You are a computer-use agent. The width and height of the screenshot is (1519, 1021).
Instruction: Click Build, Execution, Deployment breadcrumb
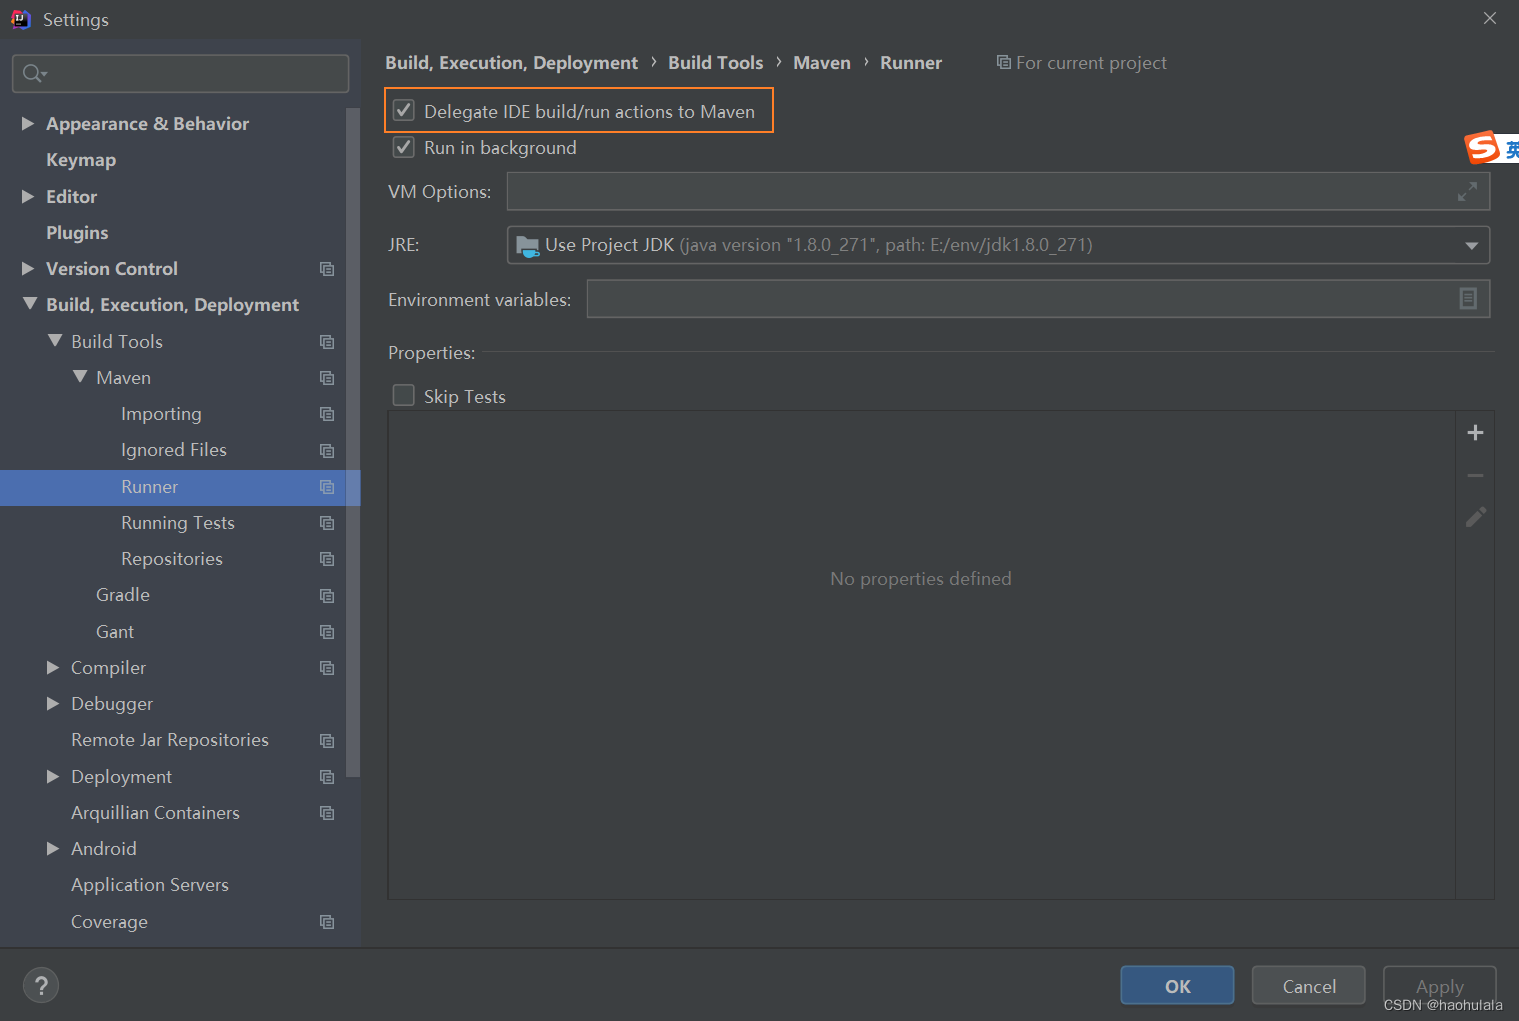click(x=511, y=62)
